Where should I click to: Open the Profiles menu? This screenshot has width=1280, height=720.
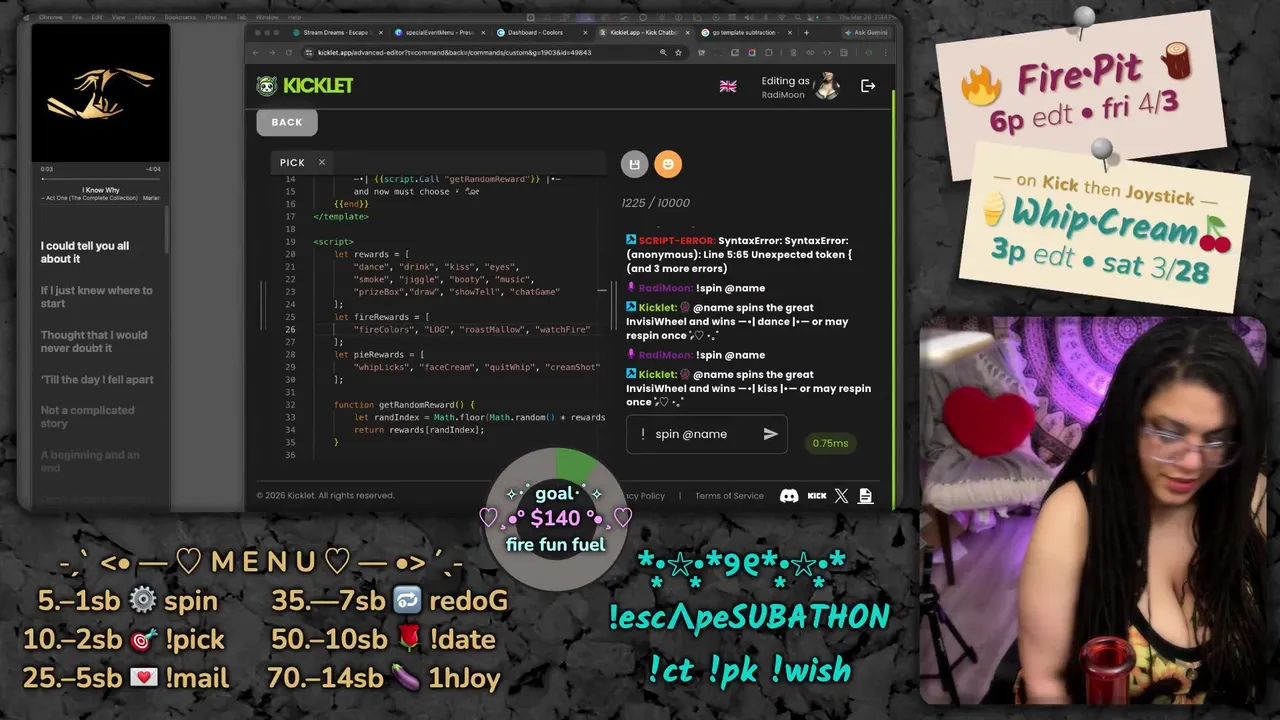pos(216,17)
